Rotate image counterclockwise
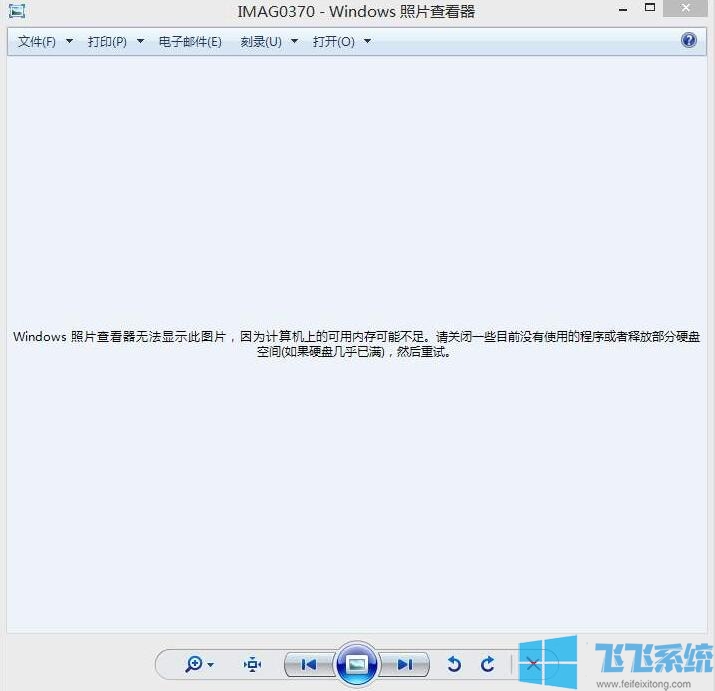The width and height of the screenshot is (715, 691). pos(454,664)
